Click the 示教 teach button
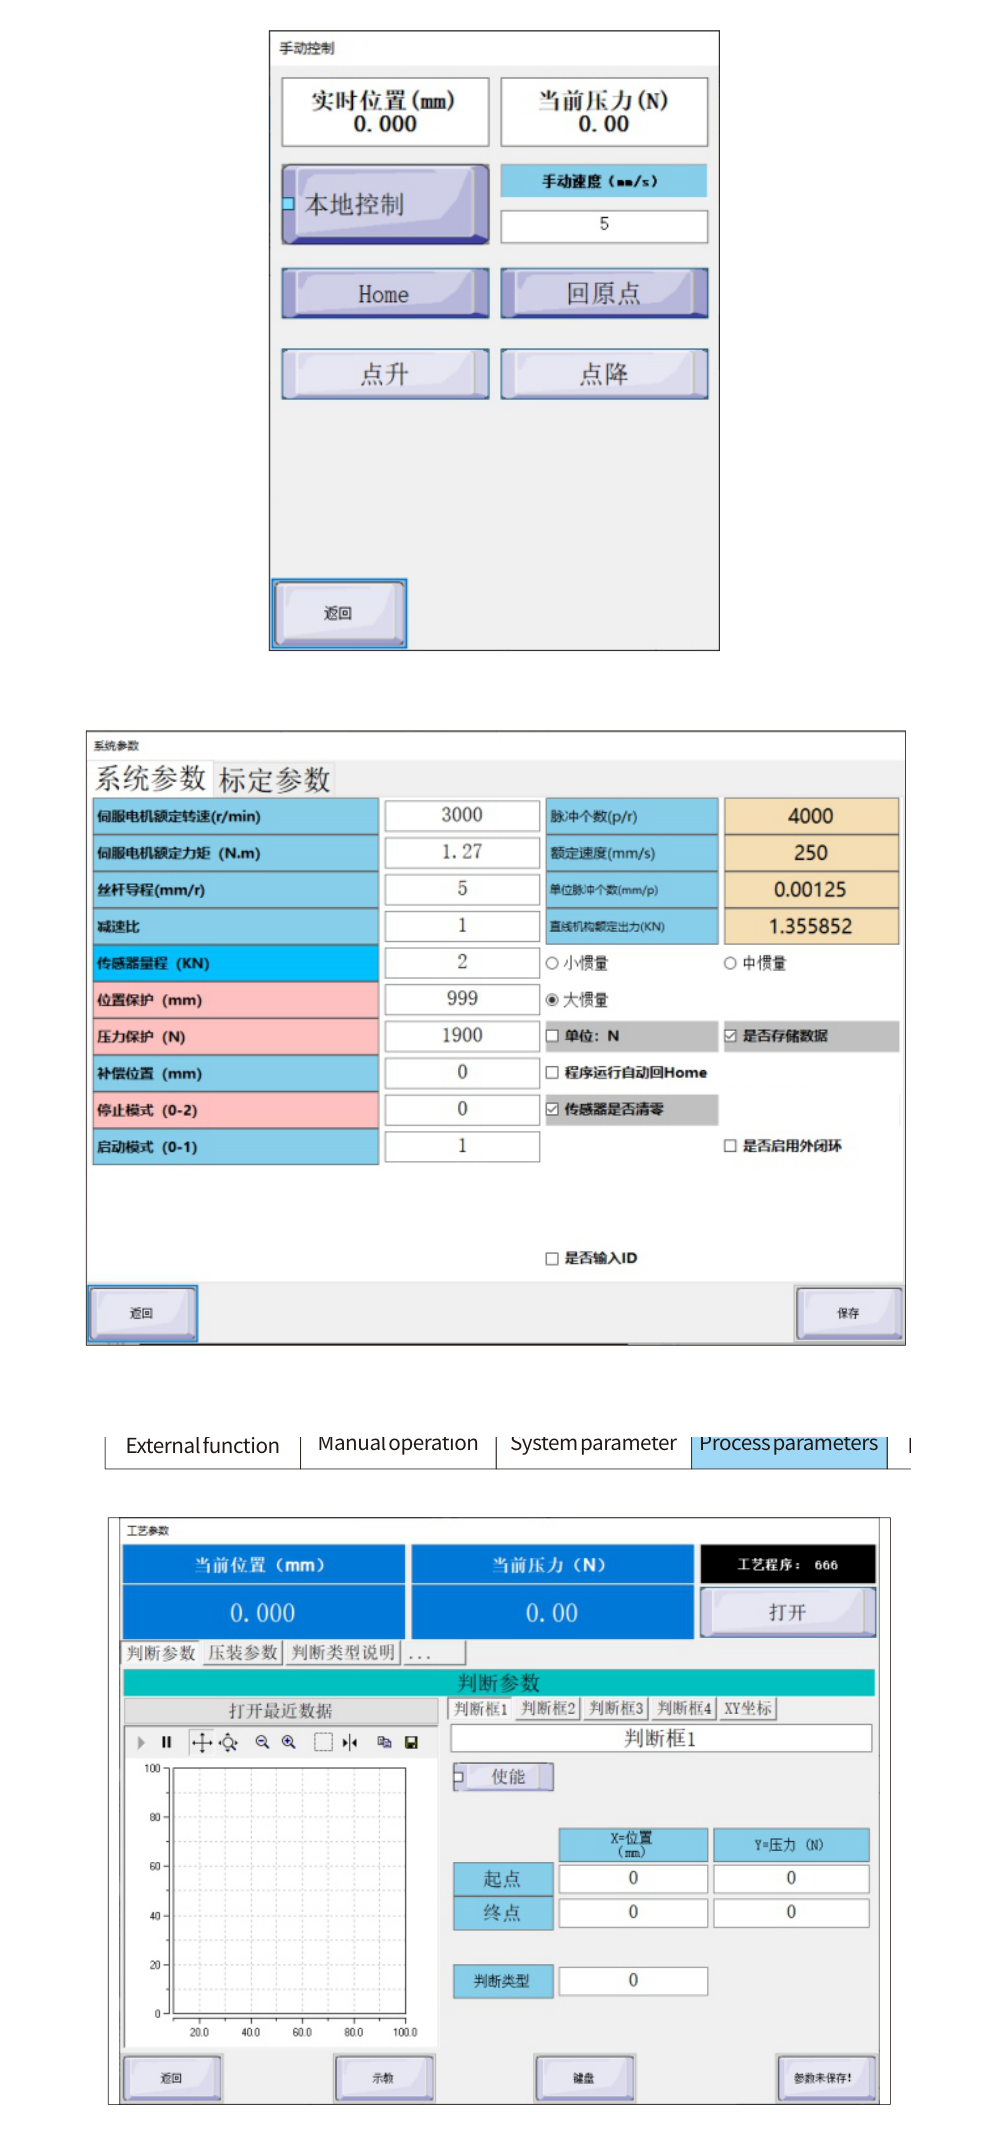1000x2146 pixels. pos(384,2078)
